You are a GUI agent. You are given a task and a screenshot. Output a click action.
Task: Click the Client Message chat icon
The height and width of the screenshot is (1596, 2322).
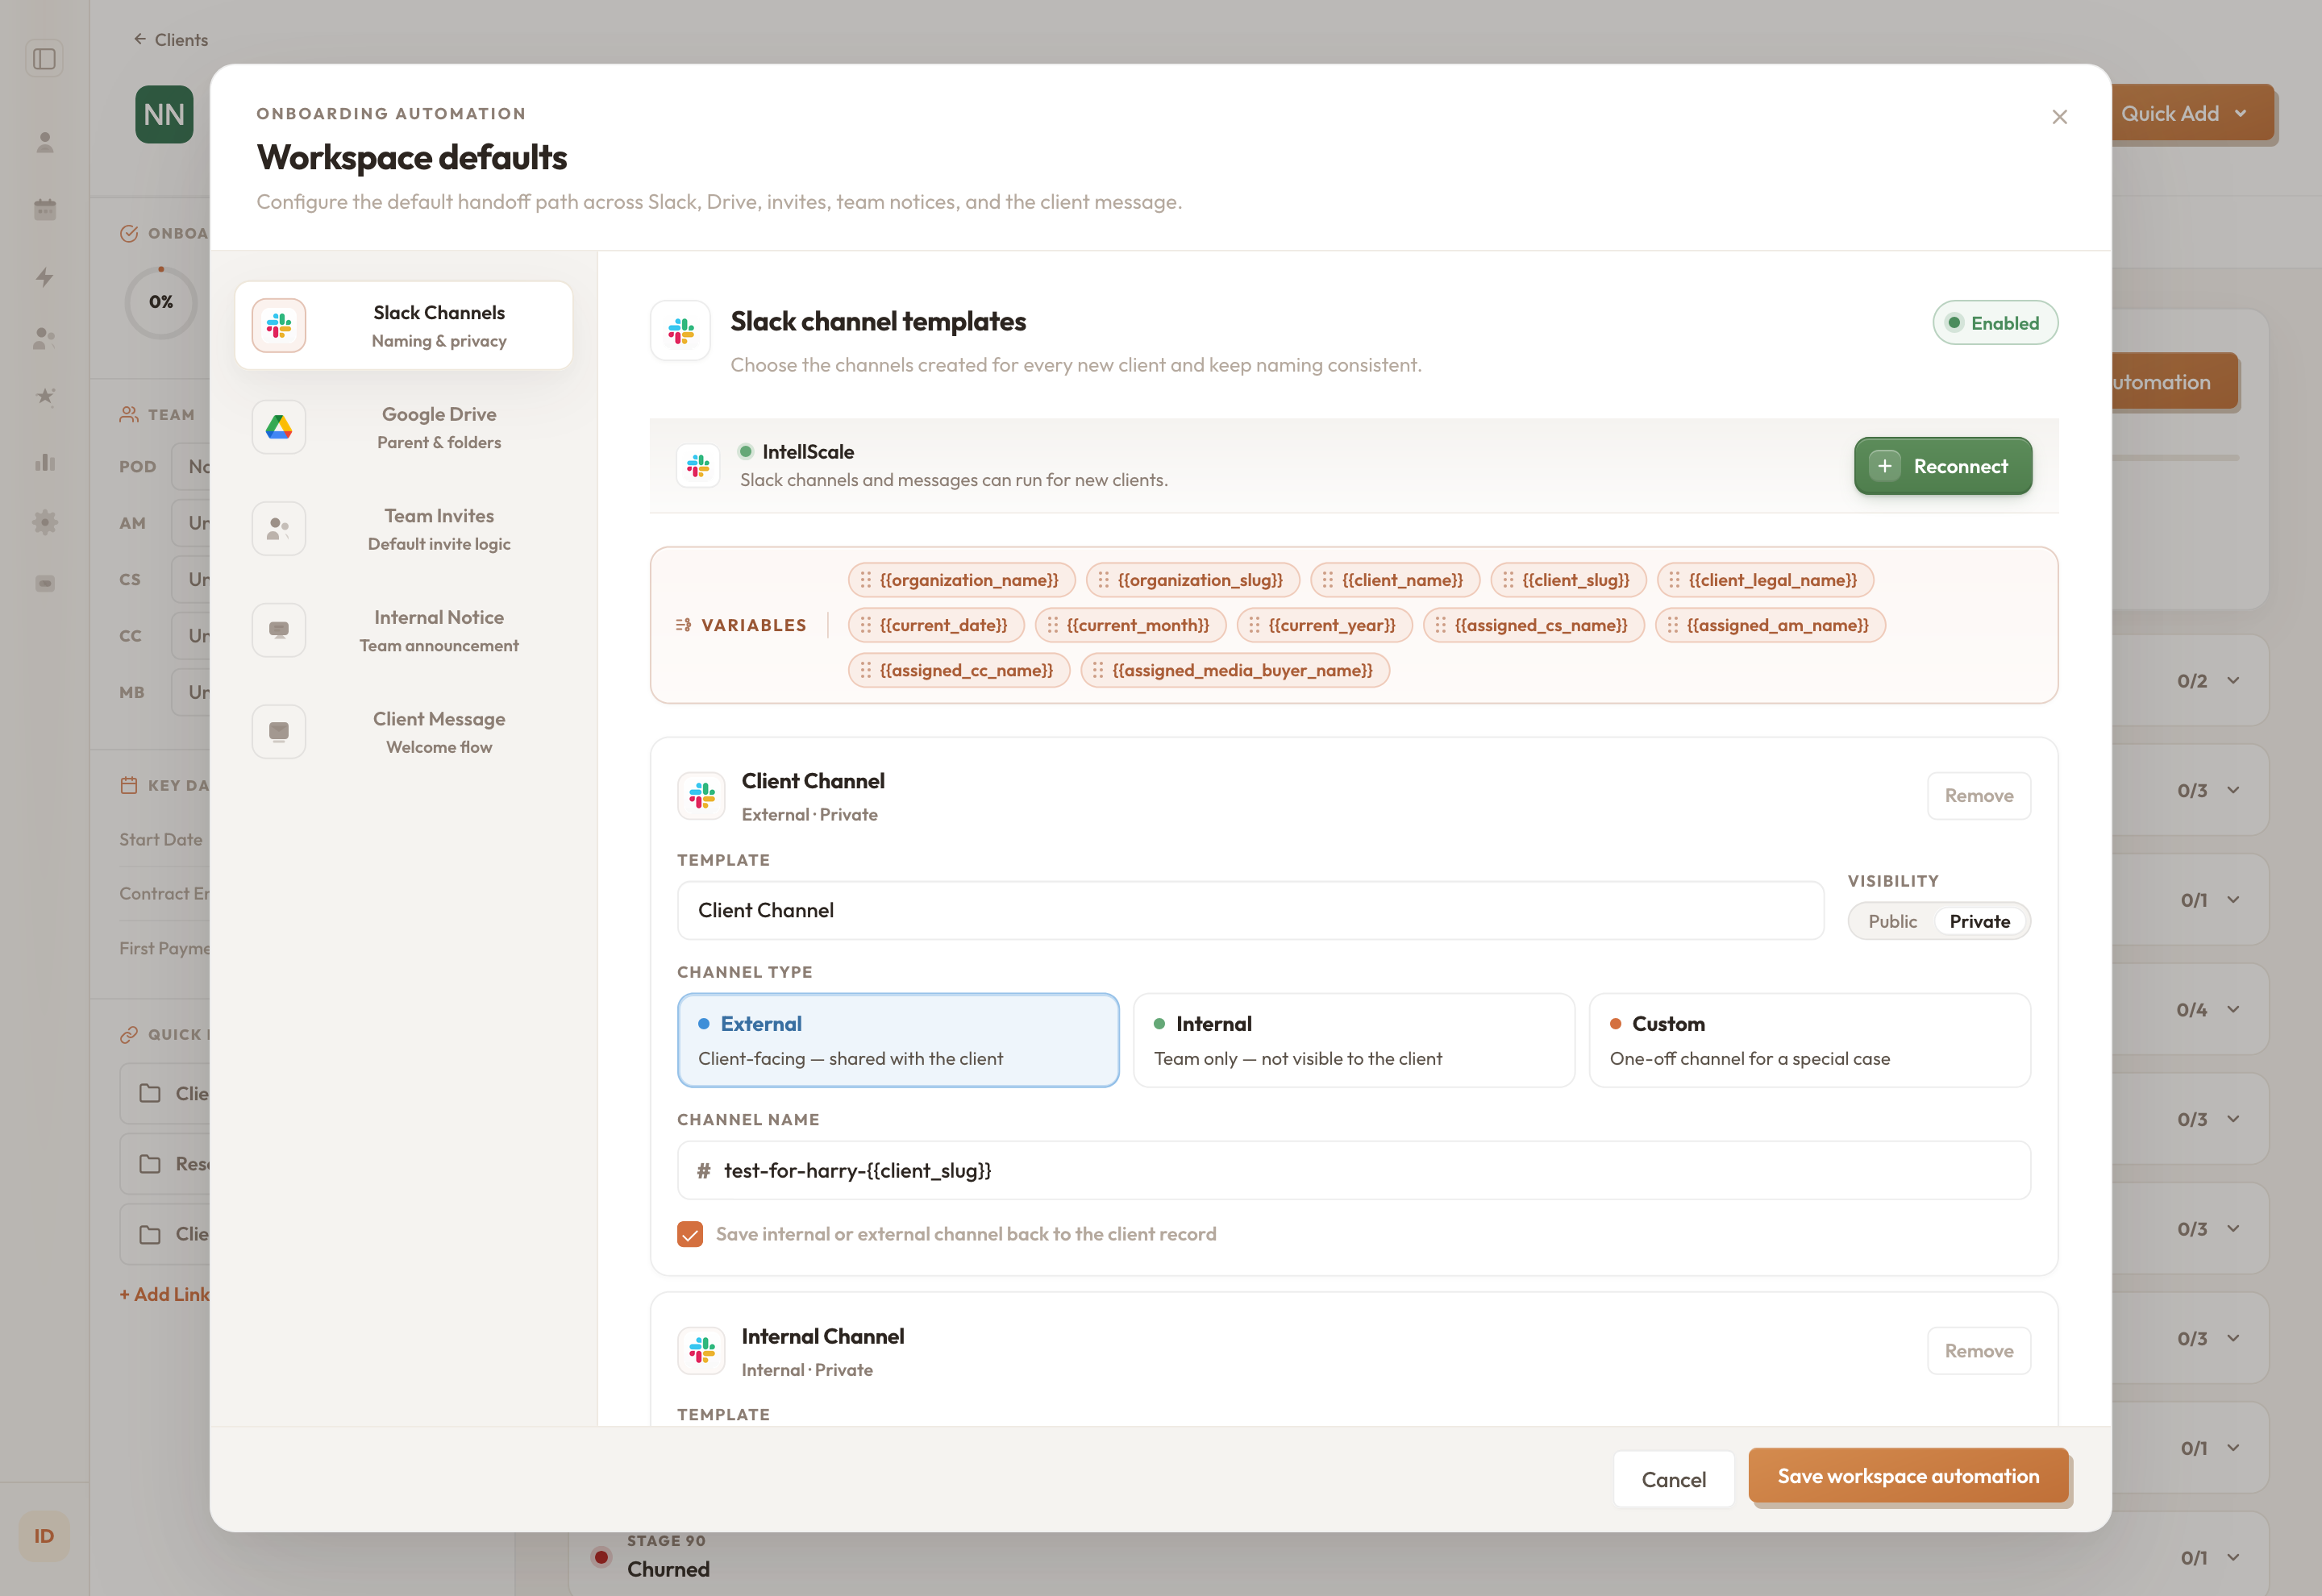tap(279, 732)
